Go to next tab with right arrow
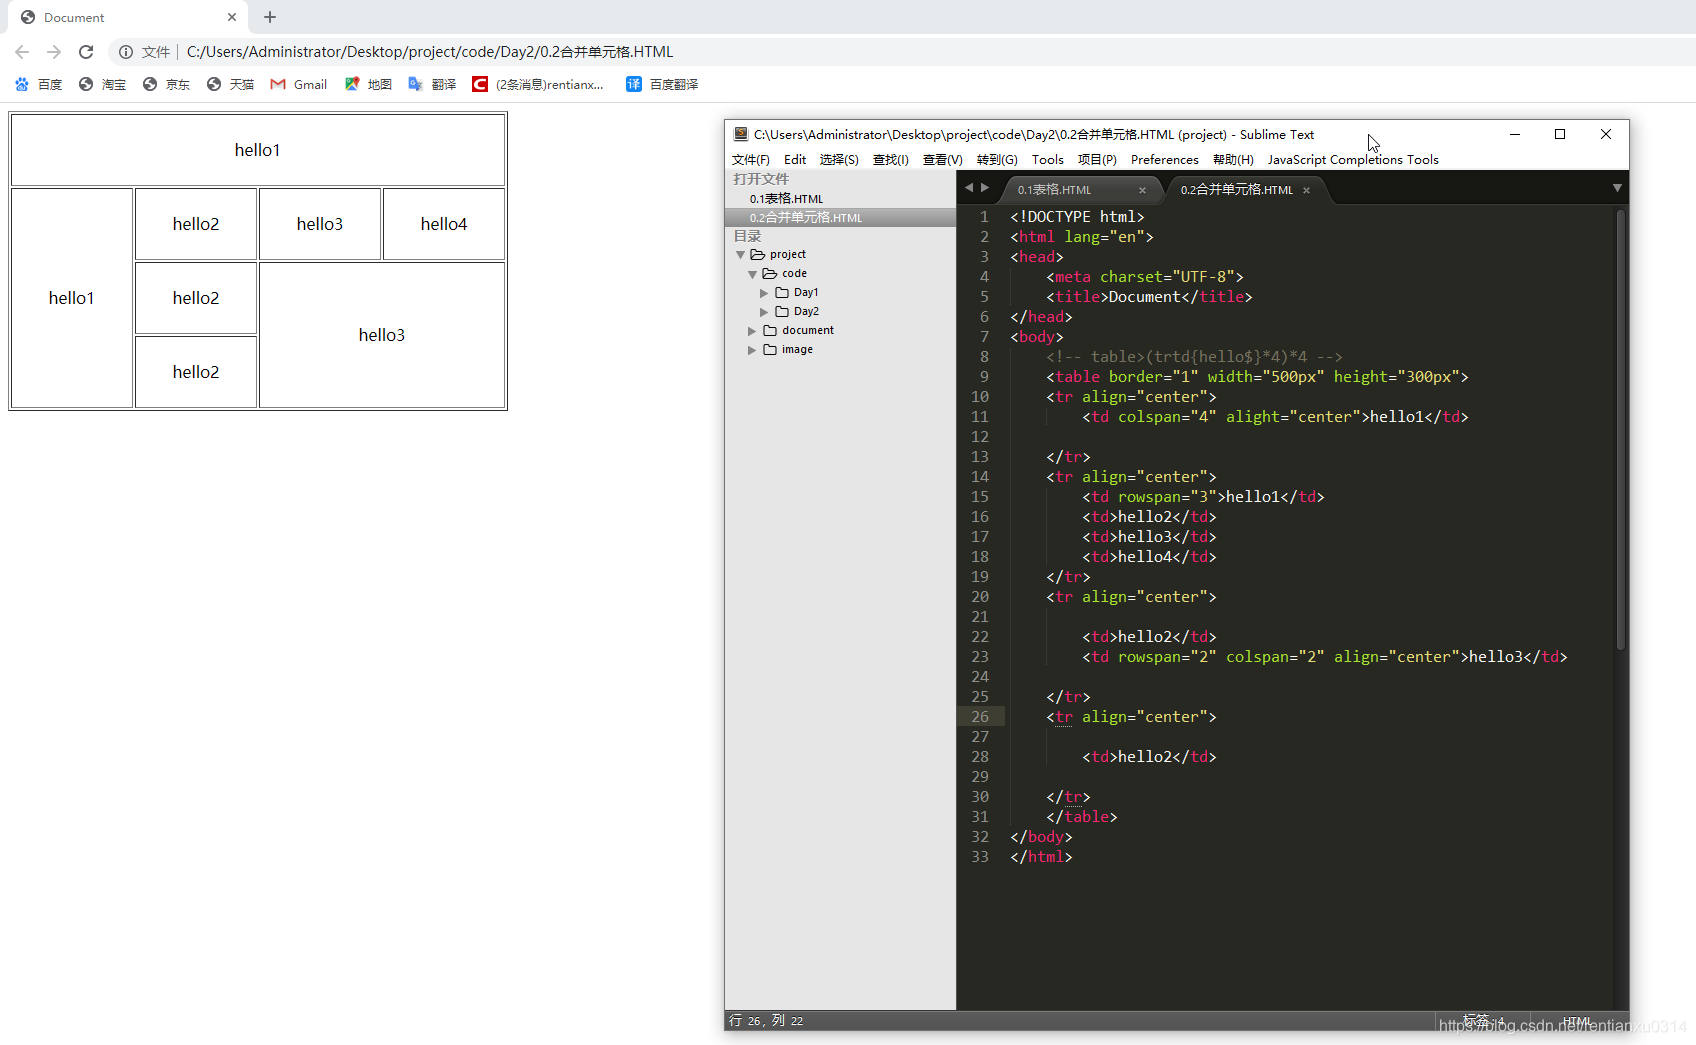The width and height of the screenshot is (1696, 1045). pyautogui.click(x=985, y=188)
